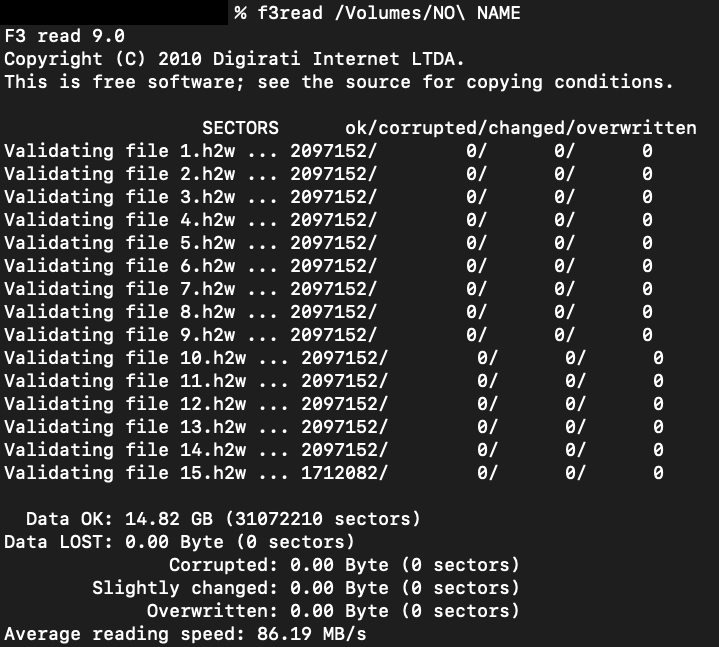Click the redacted black bar in the prompt

[113, 13]
